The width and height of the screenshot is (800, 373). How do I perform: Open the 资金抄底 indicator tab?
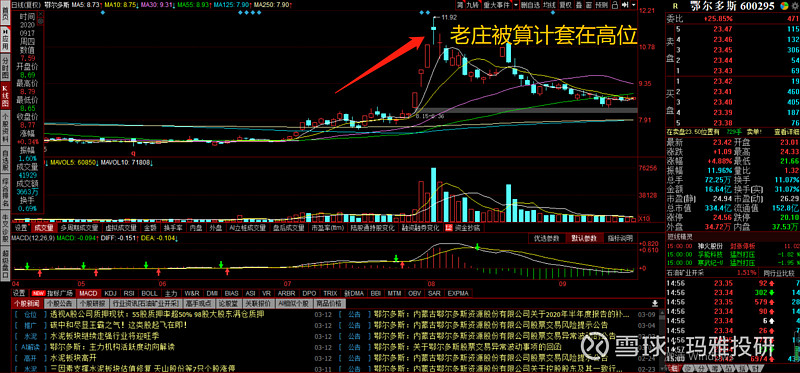coord(463,228)
